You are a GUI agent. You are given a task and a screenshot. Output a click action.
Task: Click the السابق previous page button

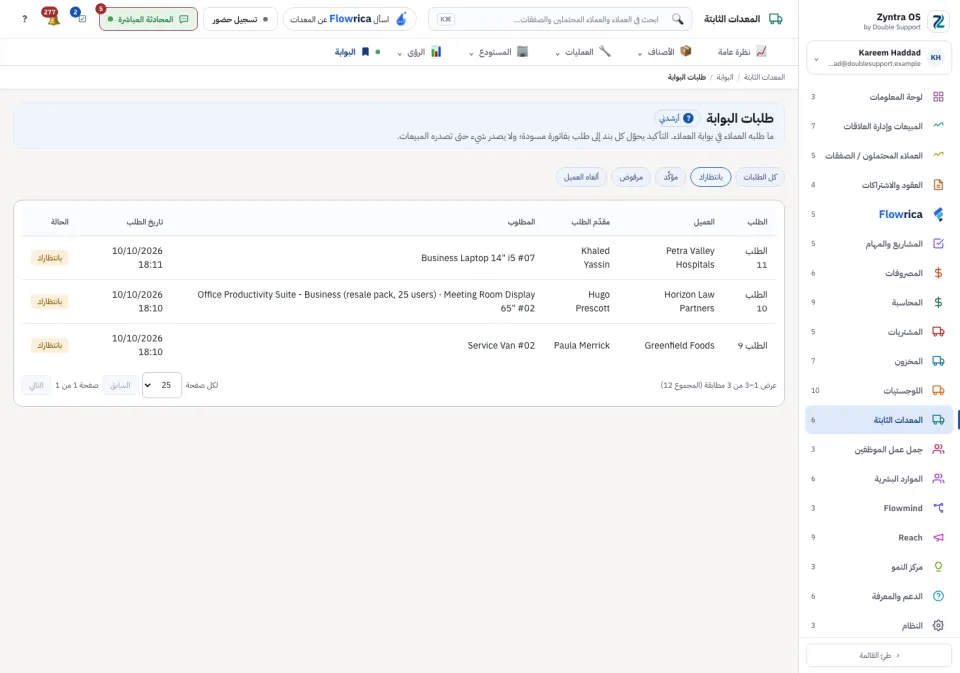coord(120,385)
